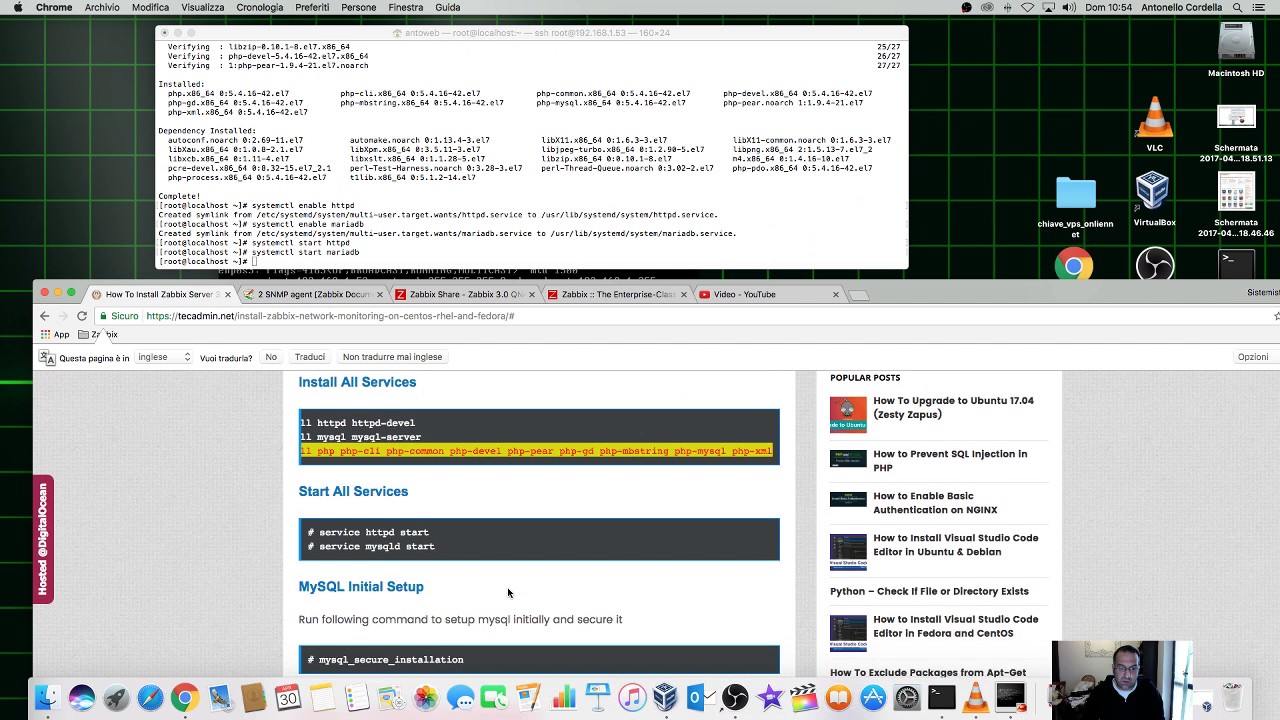Screen dimensions: 1280x720
Task: Select Schermata 2017-04 18.51.13 desktop file
Action: [x=1236, y=133]
